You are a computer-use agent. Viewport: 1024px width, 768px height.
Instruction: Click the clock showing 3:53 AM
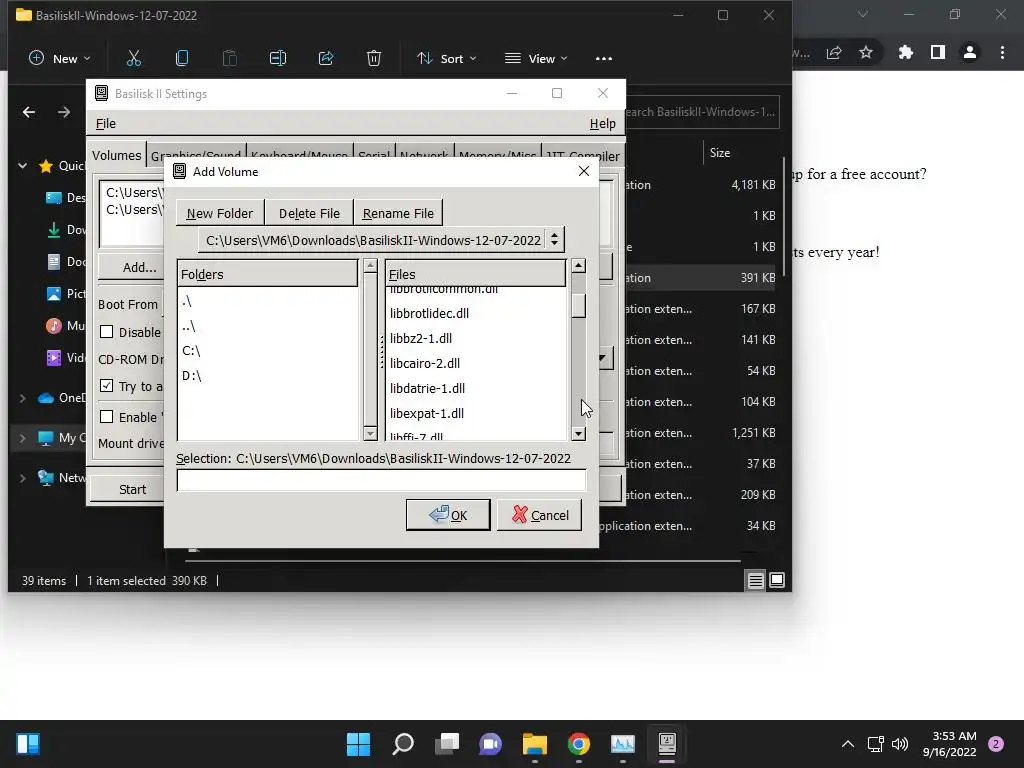pyautogui.click(x=954, y=736)
